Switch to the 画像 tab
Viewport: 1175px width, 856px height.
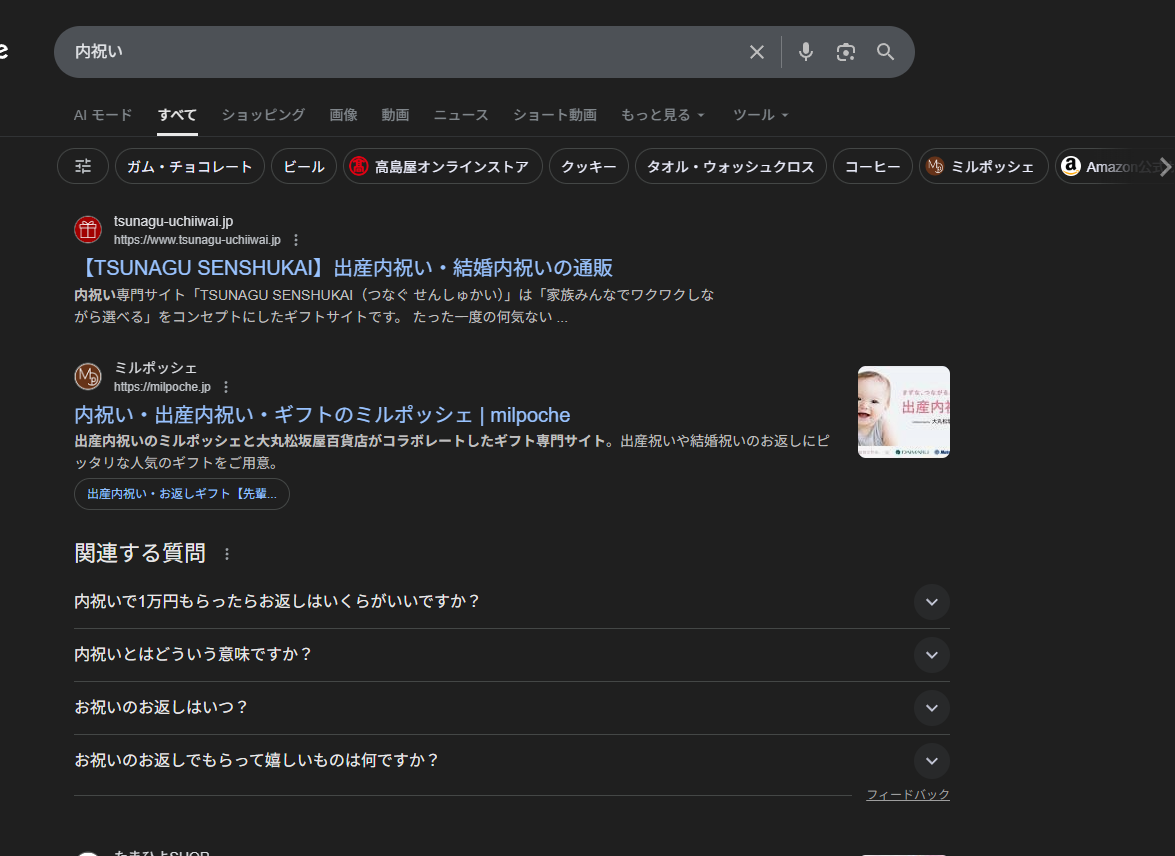pyautogui.click(x=343, y=115)
